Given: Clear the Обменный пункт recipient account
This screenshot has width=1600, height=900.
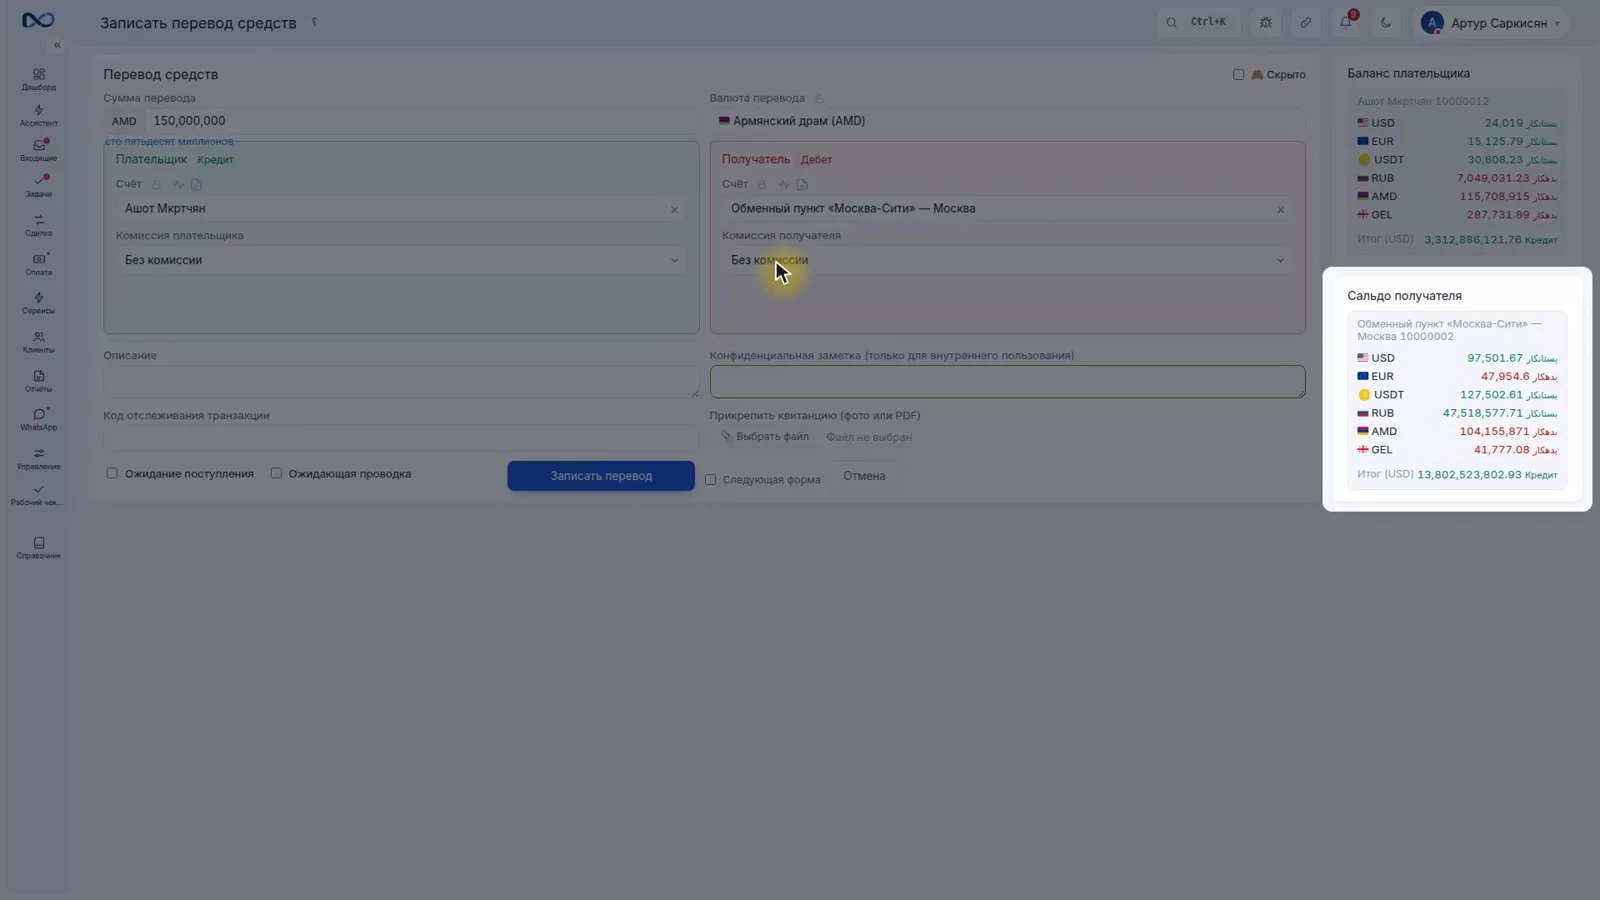Looking at the screenshot, I should click(x=1280, y=210).
